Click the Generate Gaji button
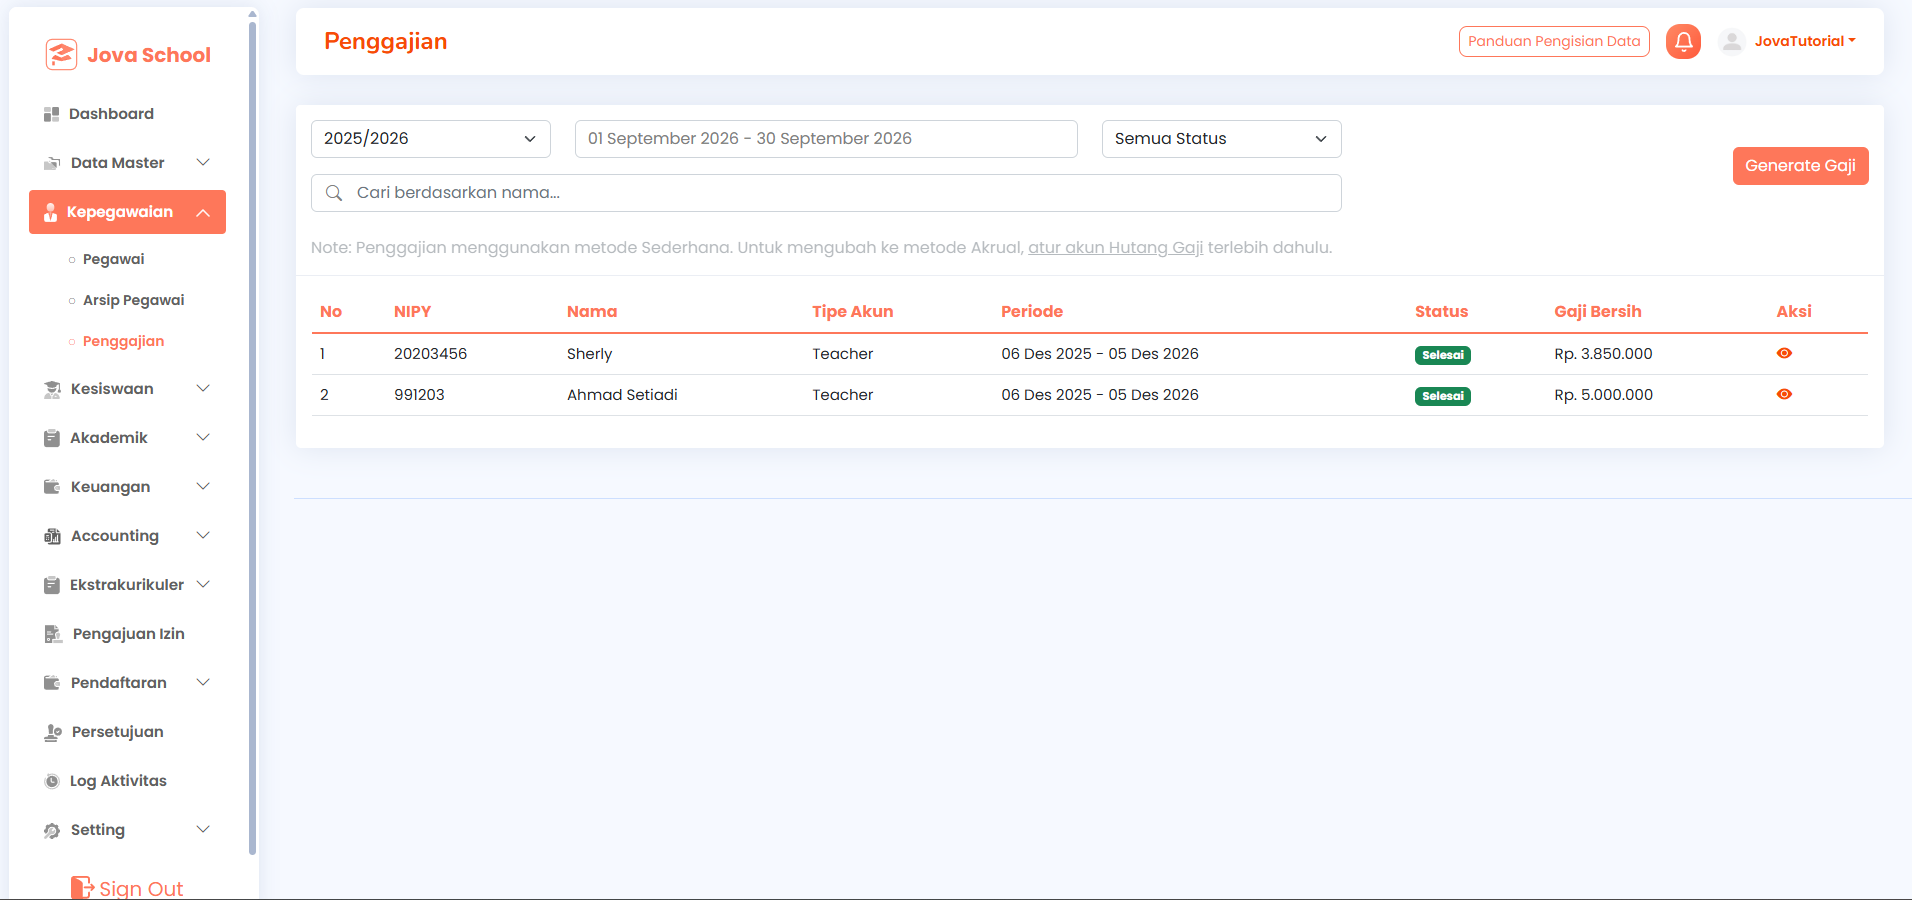1912x900 pixels. [1800, 166]
